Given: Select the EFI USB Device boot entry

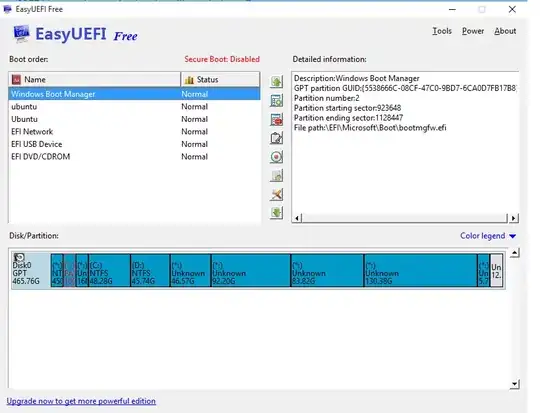Looking at the screenshot, I should pyautogui.click(x=134, y=144).
